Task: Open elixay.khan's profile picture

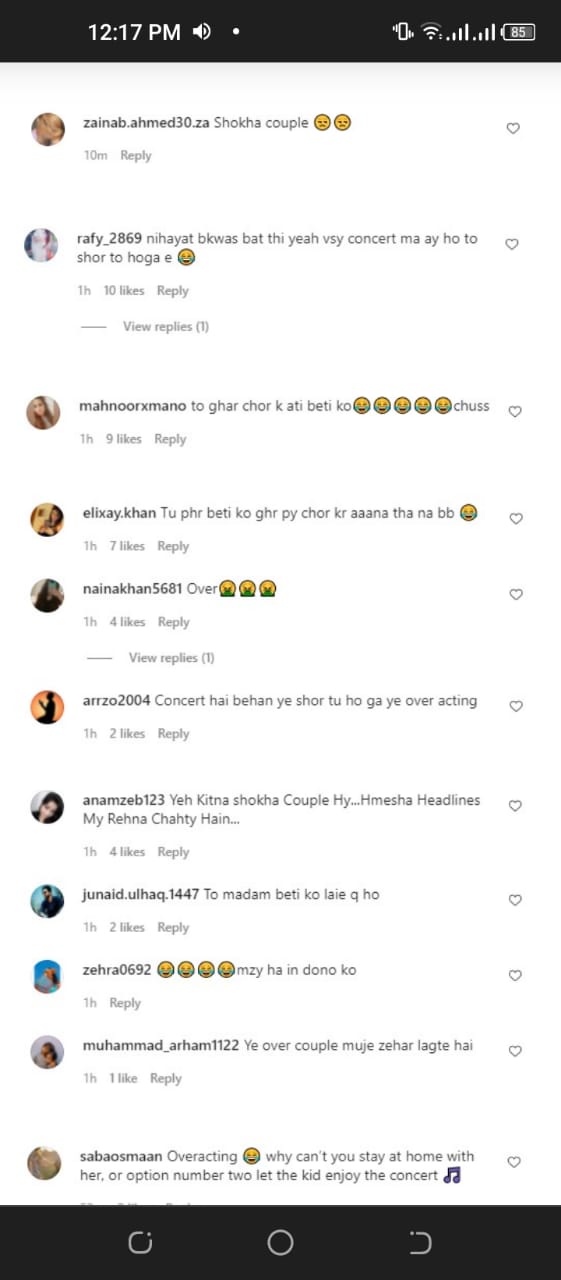Action: tap(47, 519)
